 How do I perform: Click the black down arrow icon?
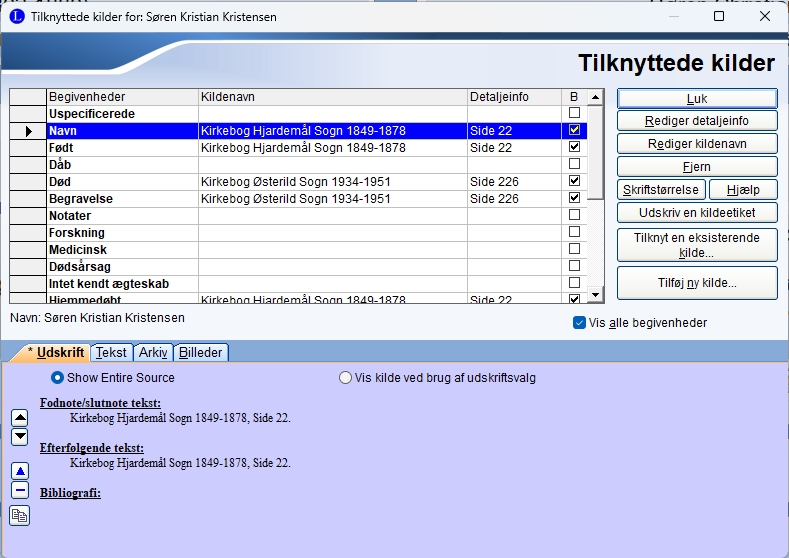tap(19, 437)
